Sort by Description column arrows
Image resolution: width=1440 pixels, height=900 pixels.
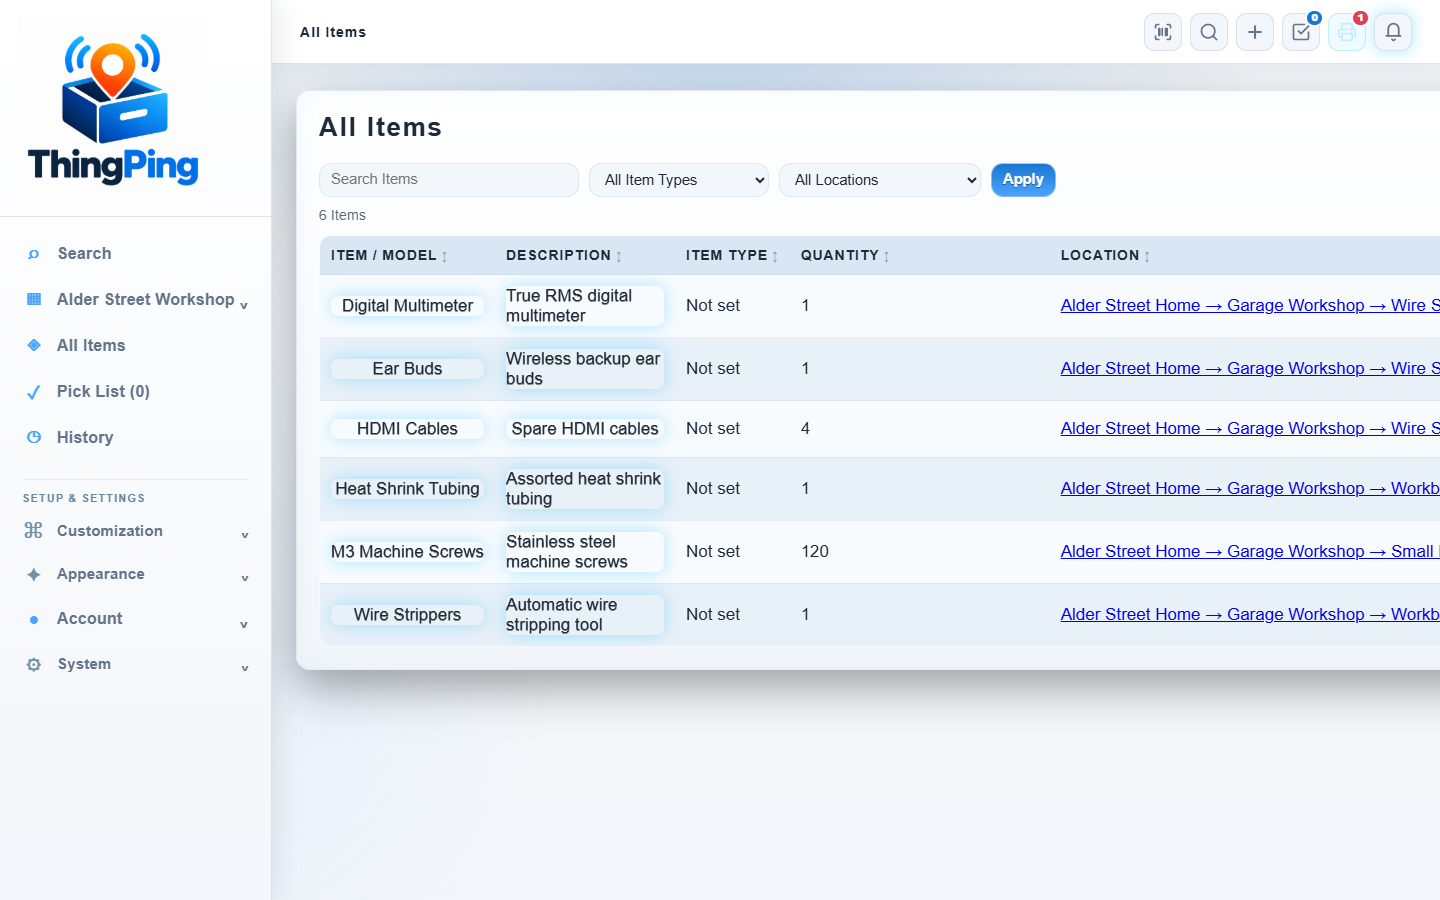(619, 257)
